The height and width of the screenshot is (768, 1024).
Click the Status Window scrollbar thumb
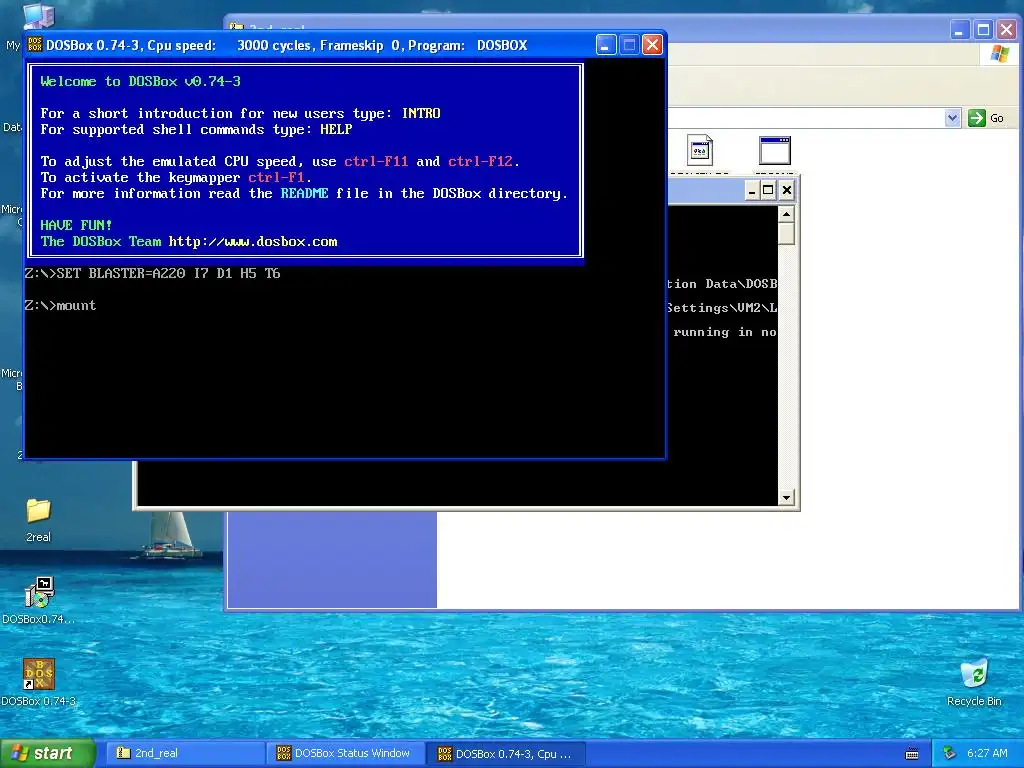tap(786, 234)
